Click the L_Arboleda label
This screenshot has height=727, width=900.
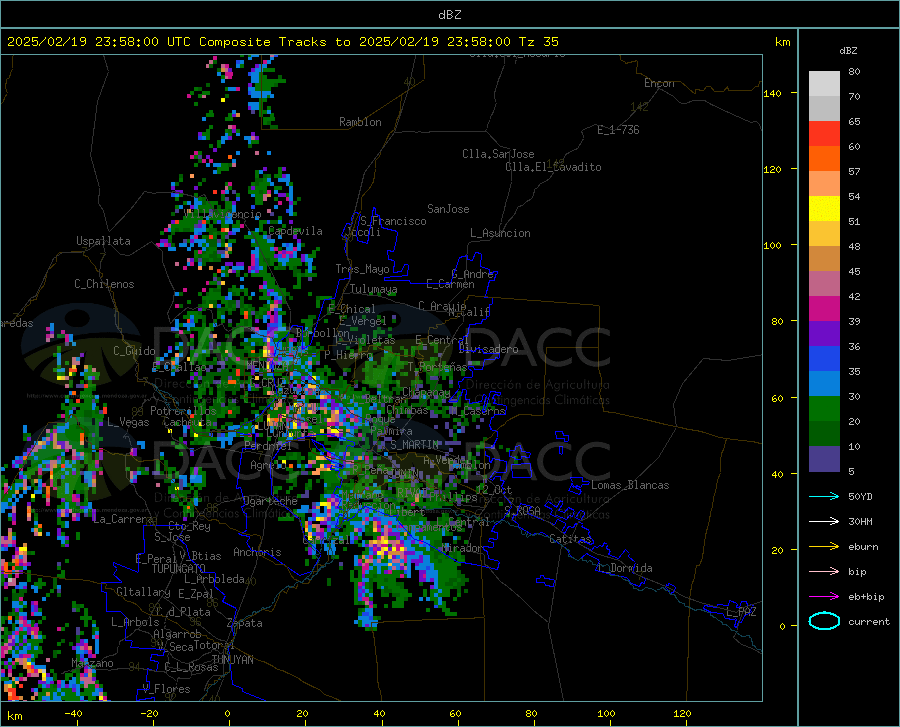click(215, 580)
